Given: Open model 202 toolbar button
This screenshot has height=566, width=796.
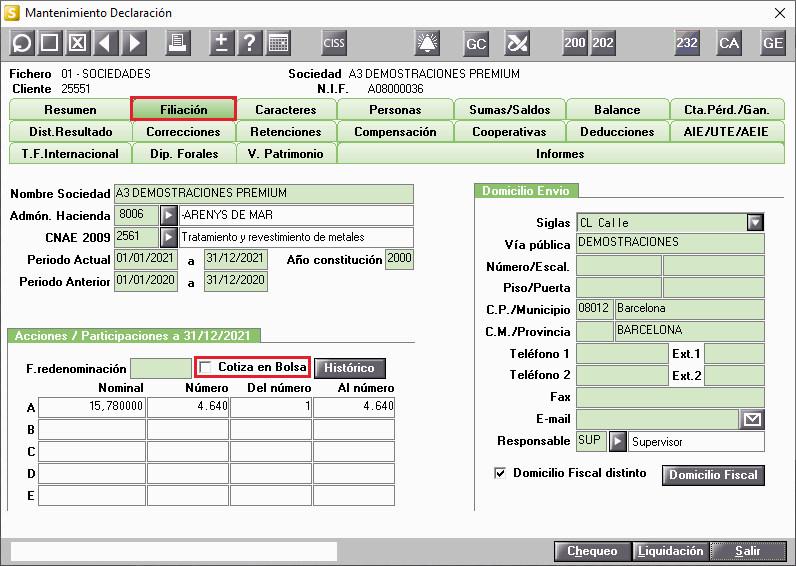Looking at the screenshot, I should pos(603,43).
